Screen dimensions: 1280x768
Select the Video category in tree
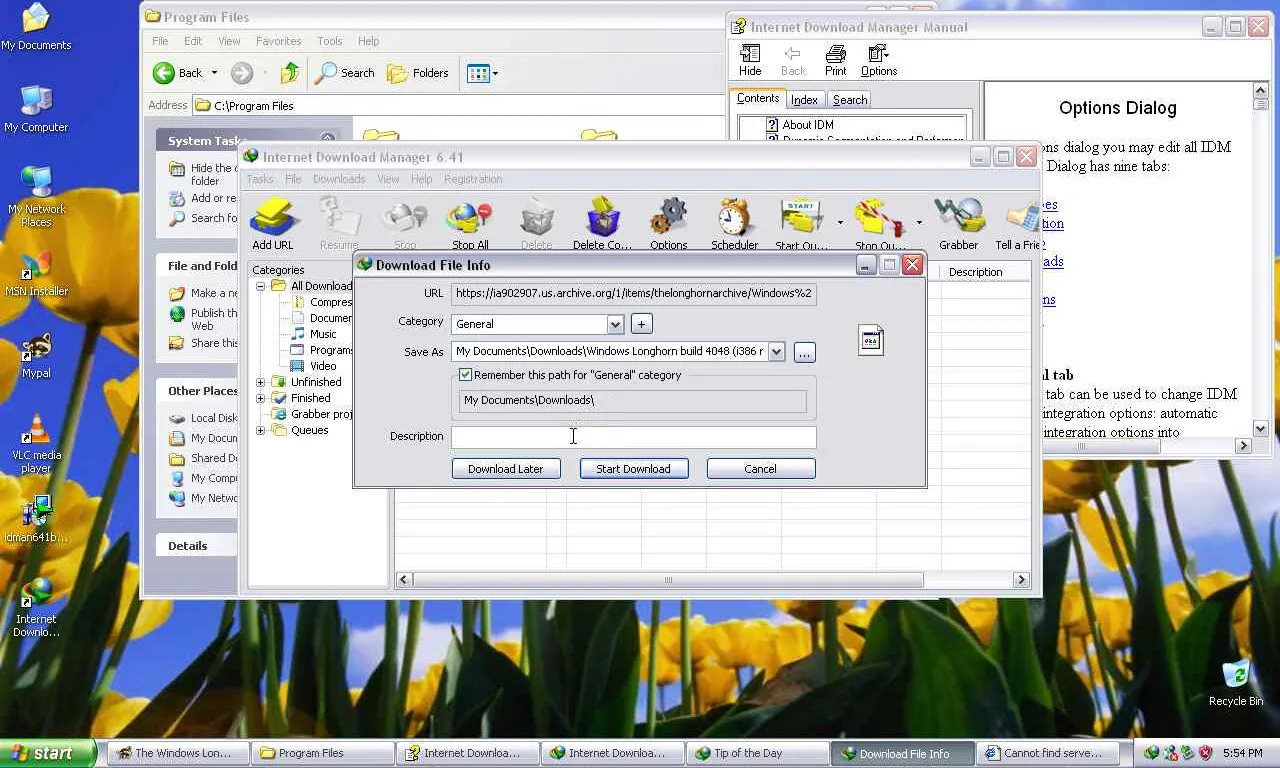(323, 366)
